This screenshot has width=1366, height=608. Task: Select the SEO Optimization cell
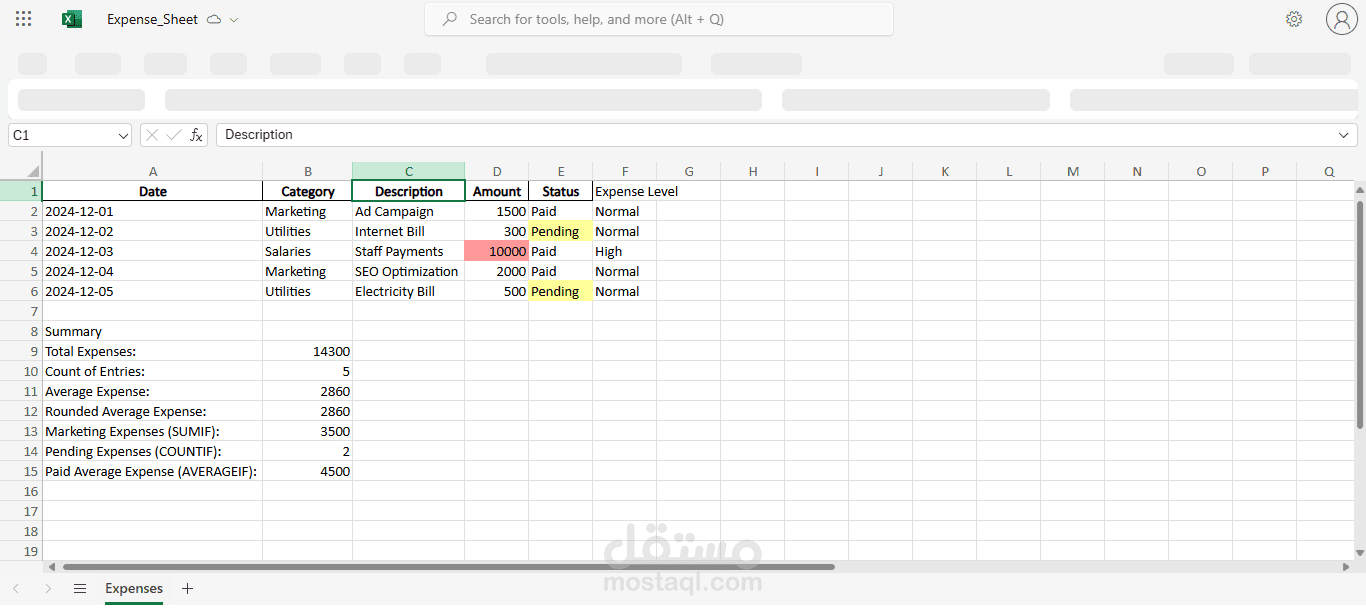408,271
